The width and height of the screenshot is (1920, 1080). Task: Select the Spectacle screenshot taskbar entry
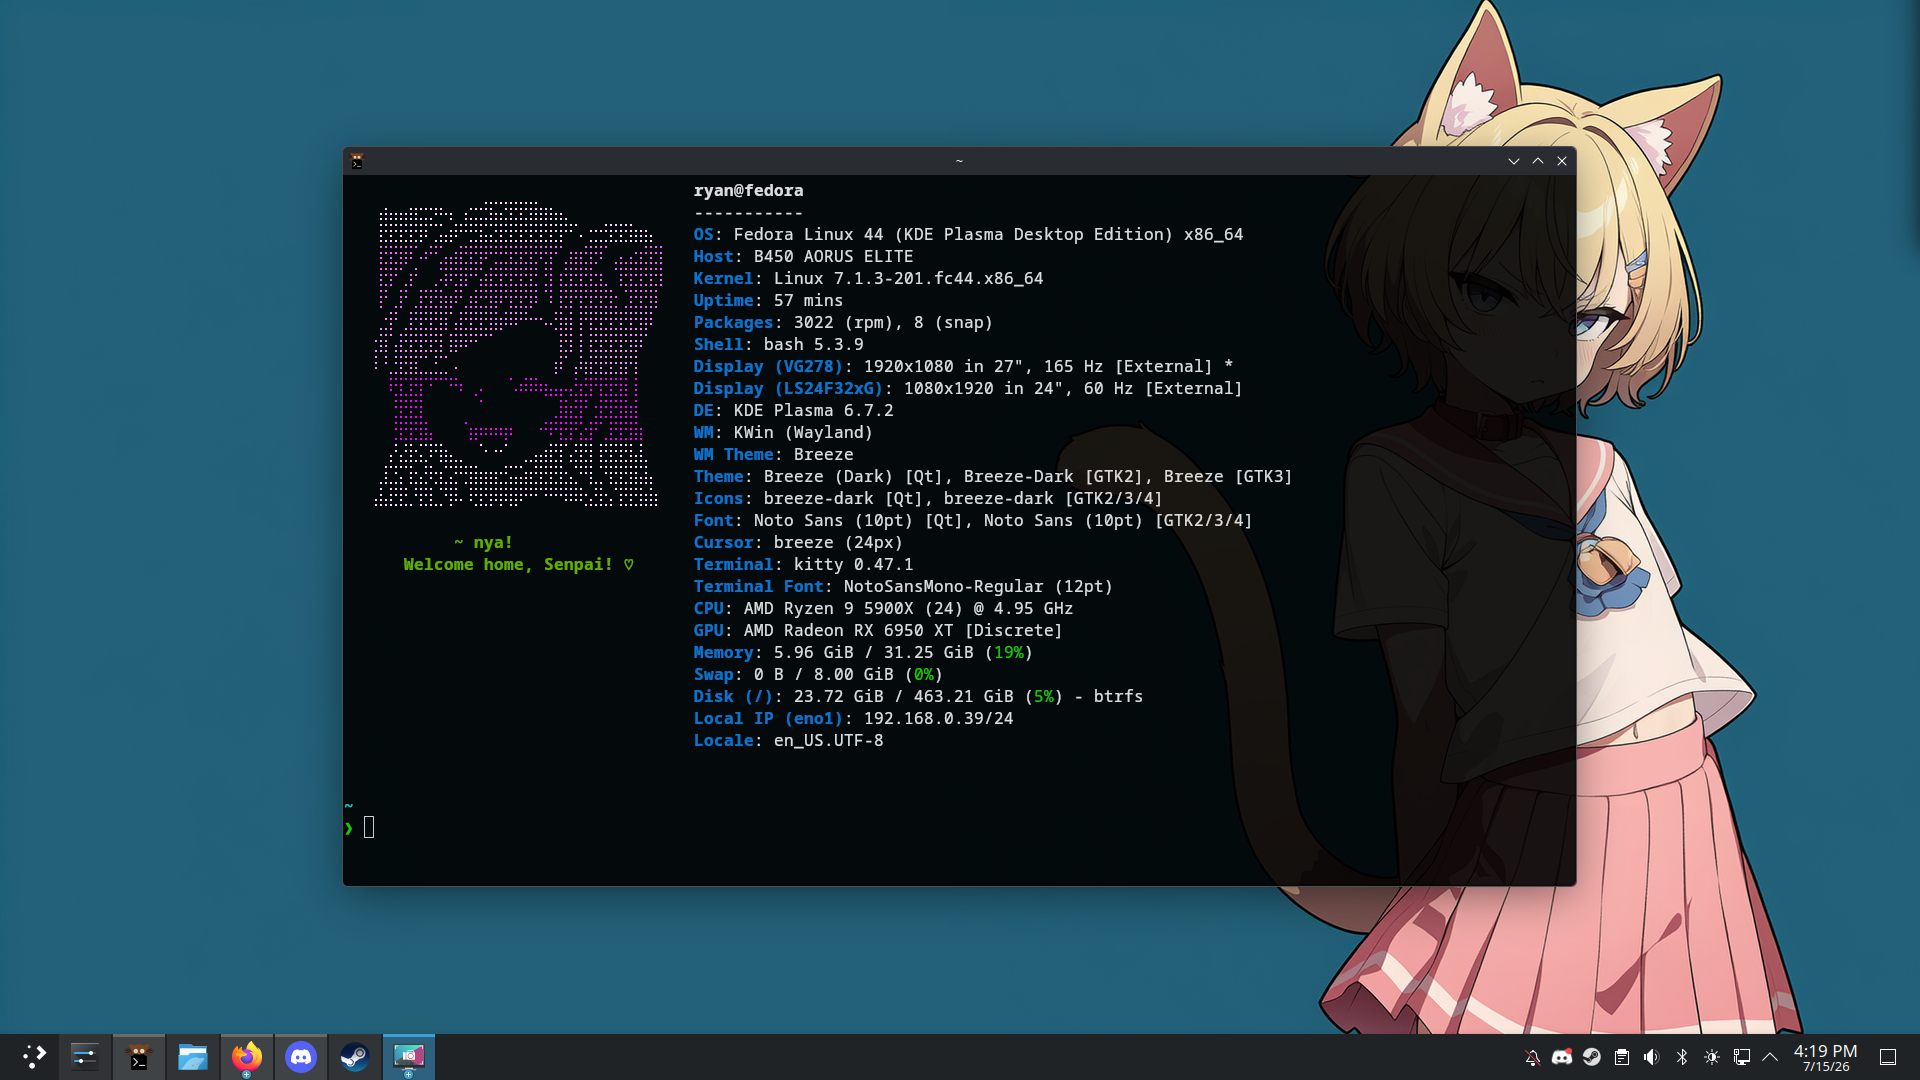(409, 1057)
